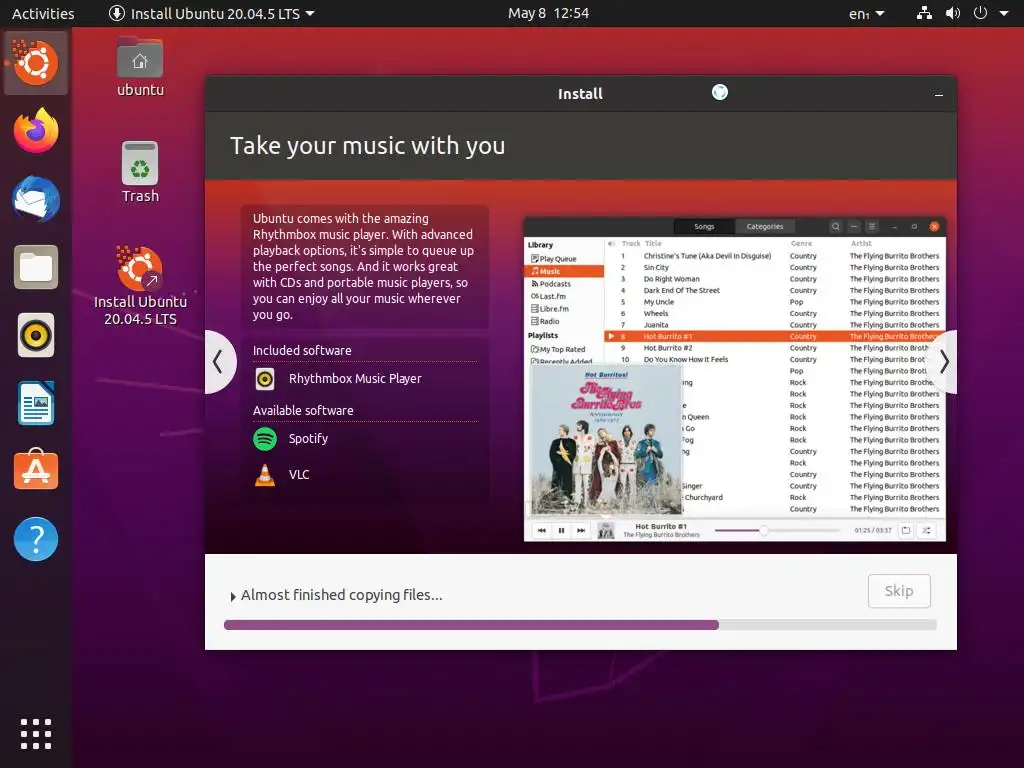
Task: Click the song row Hot Burrito #1
Action: pyautogui.click(x=775, y=336)
